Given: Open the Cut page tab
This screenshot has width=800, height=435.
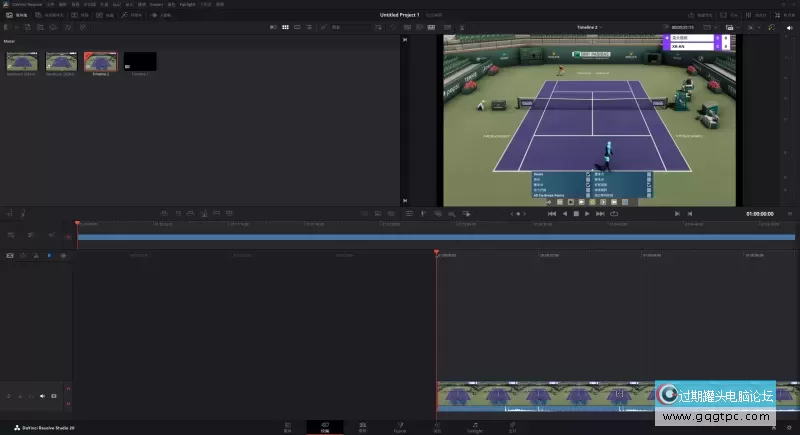Looking at the screenshot, I should pyautogui.click(x=325, y=427).
